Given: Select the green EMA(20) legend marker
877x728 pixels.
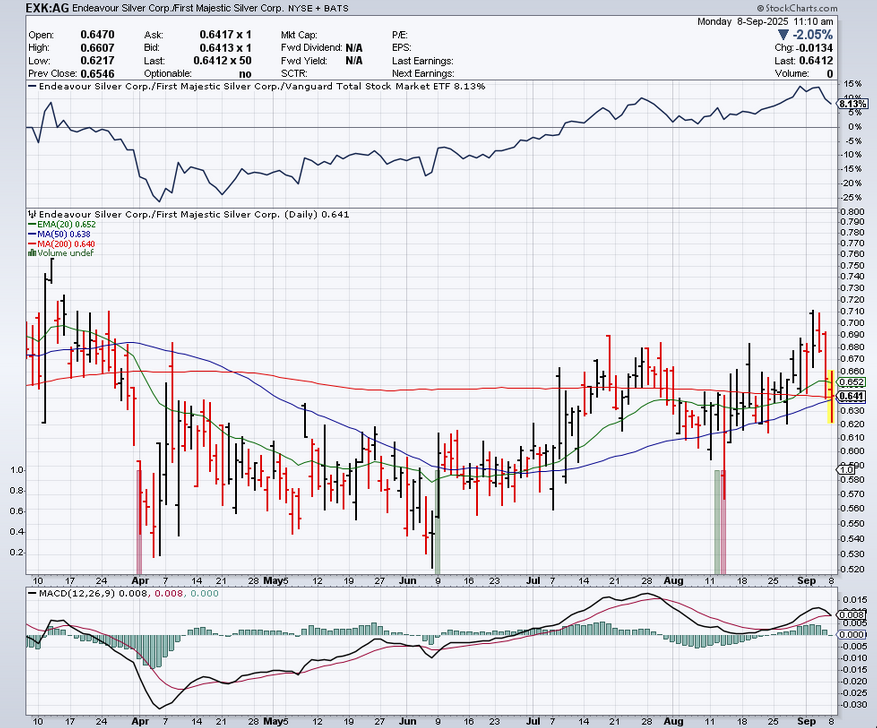Looking at the screenshot, I should tap(29, 225).
